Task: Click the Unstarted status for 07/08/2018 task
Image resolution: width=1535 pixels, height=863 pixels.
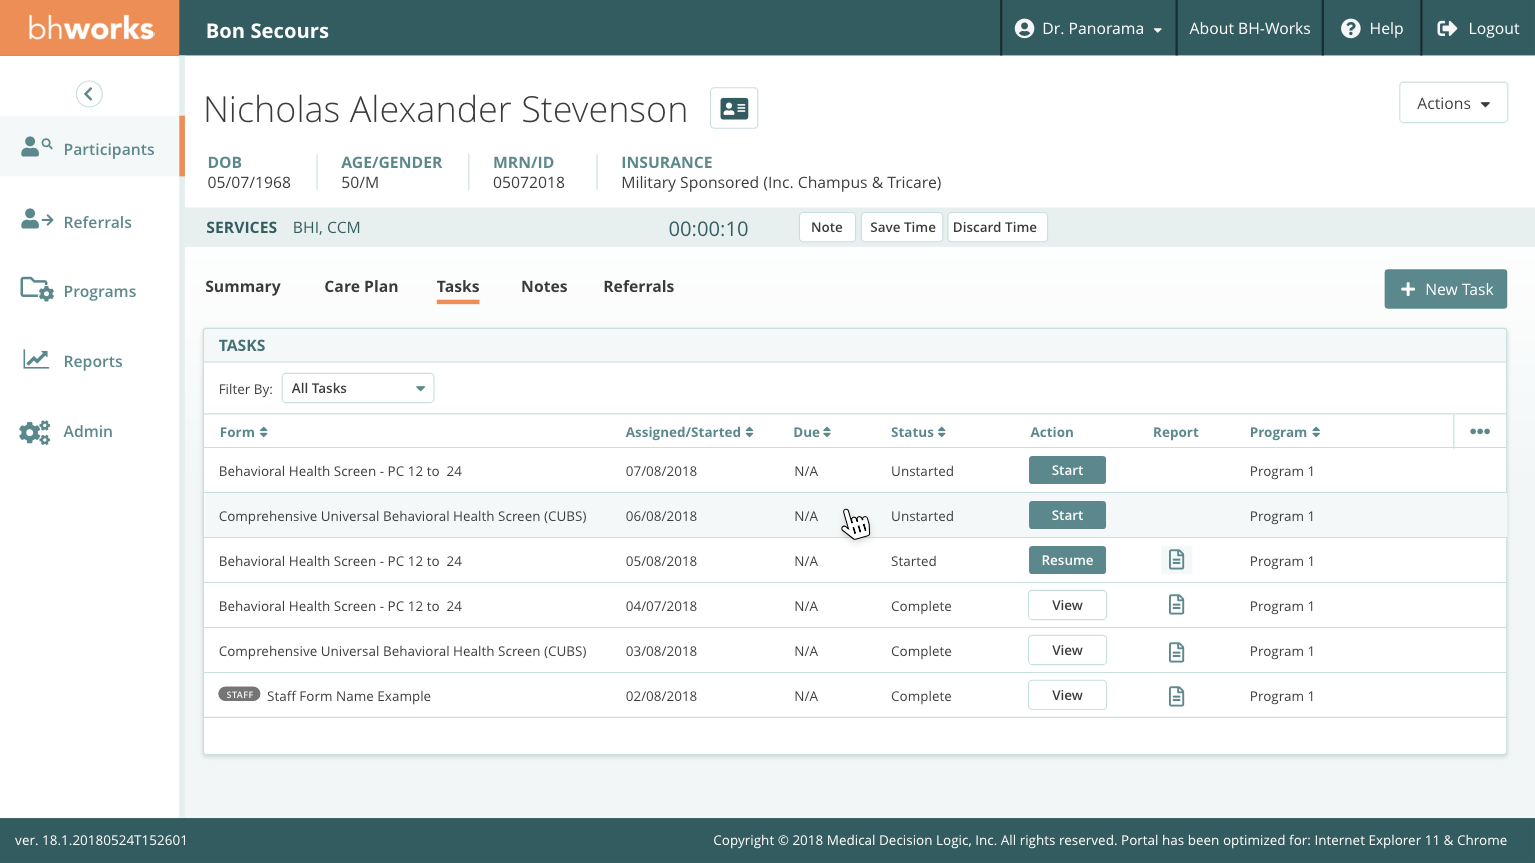Action: pyautogui.click(x=922, y=471)
